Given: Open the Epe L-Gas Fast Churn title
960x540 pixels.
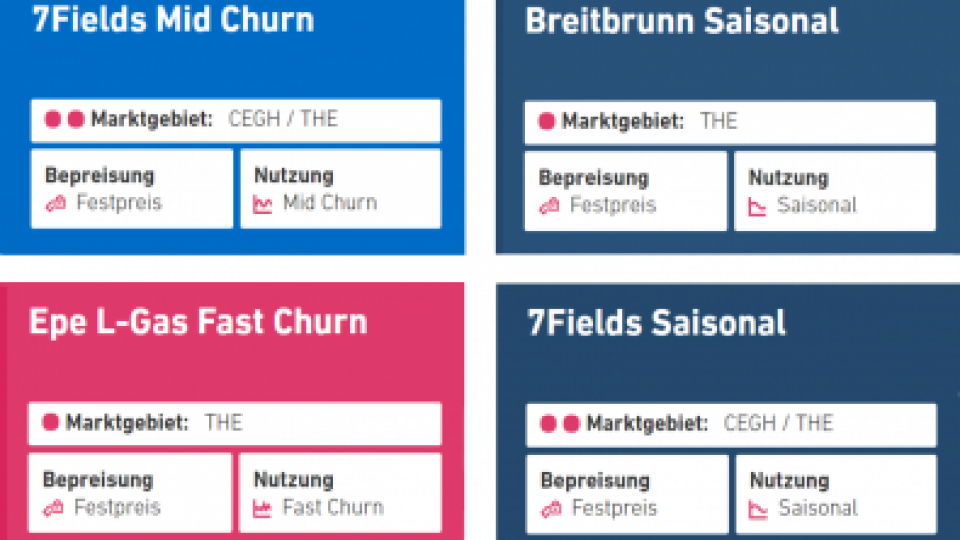Looking at the screenshot, I should coord(198,321).
